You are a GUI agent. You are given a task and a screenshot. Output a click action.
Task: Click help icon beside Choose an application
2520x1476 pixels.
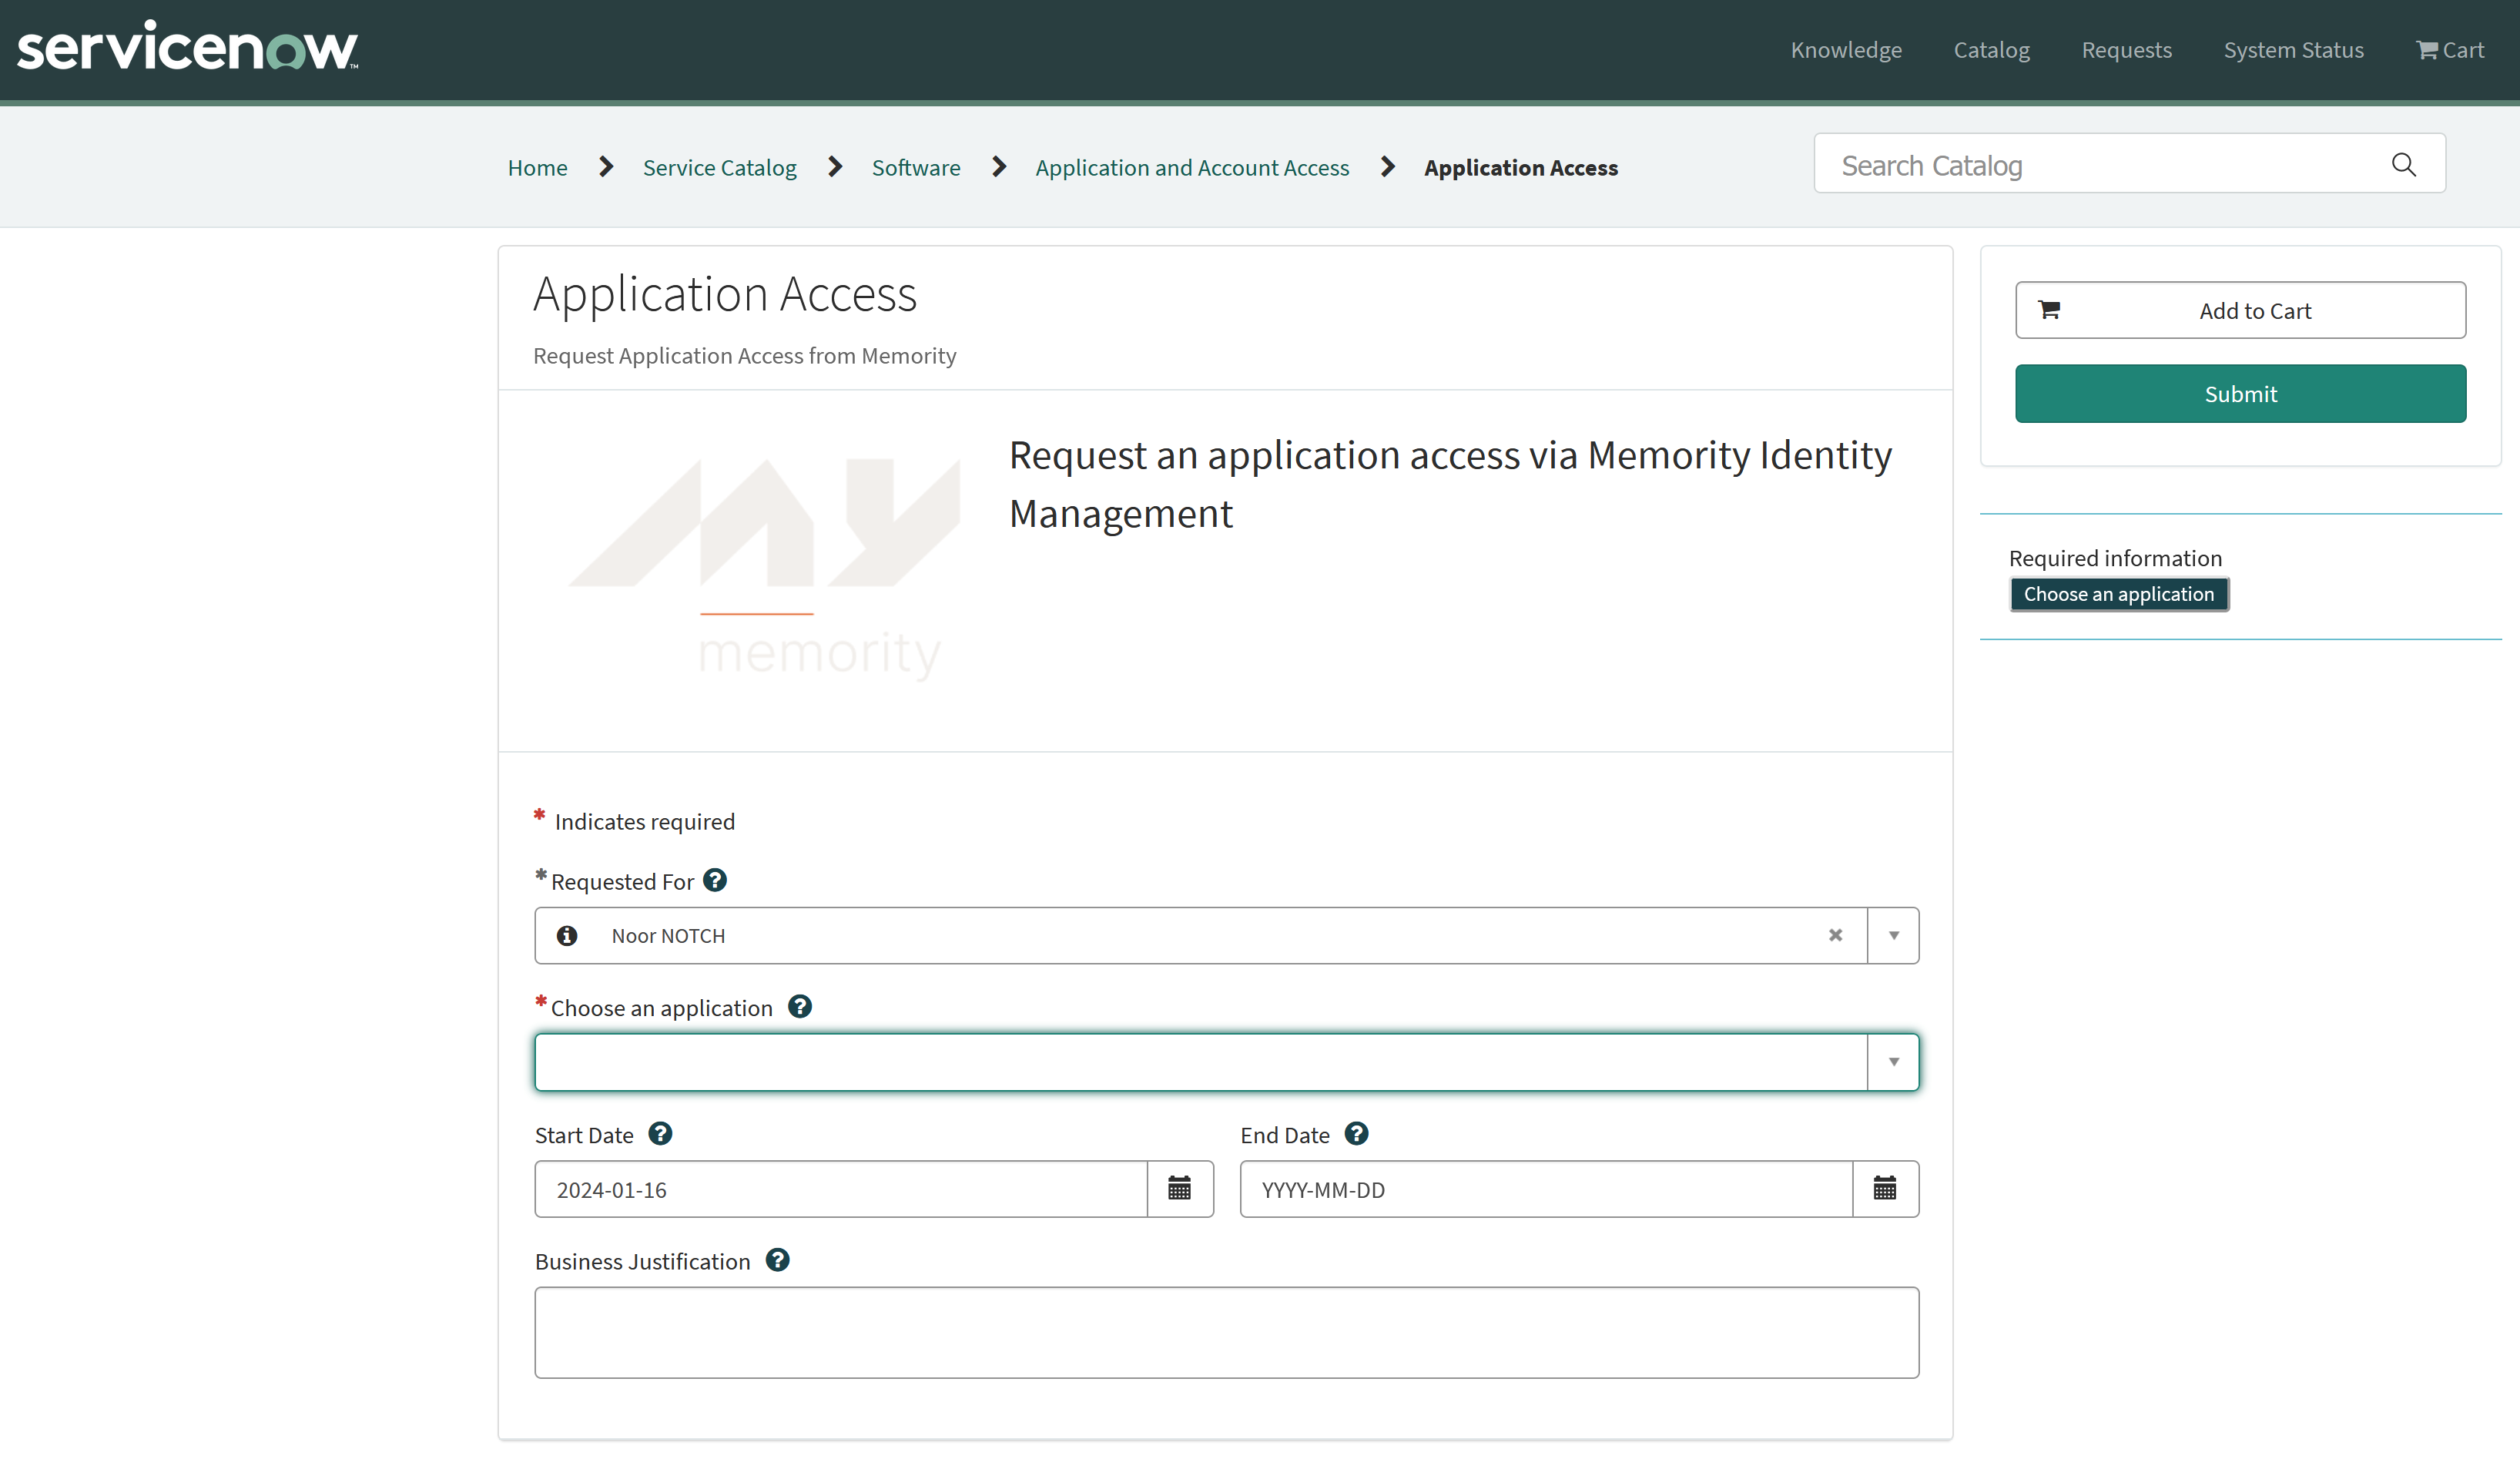[x=799, y=1006]
